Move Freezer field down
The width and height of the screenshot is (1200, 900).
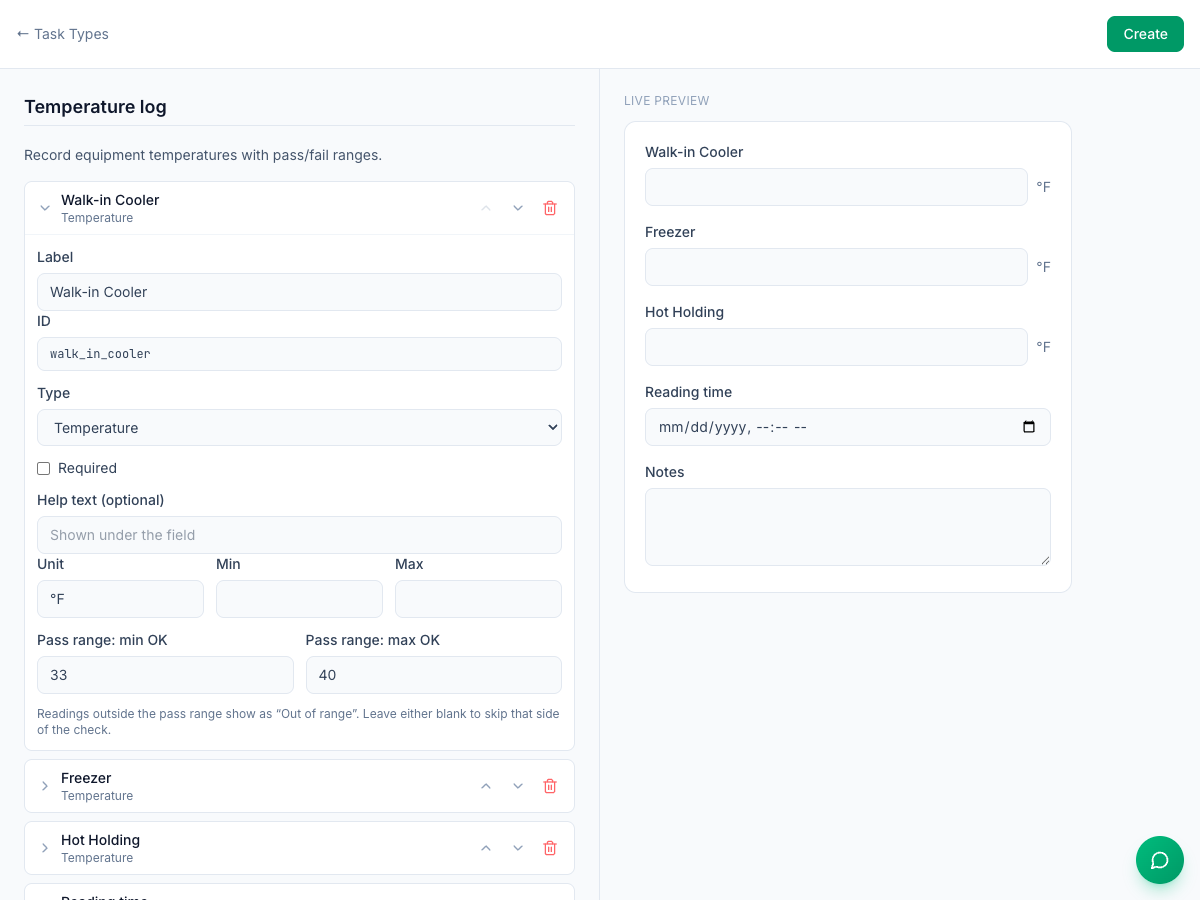click(518, 786)
